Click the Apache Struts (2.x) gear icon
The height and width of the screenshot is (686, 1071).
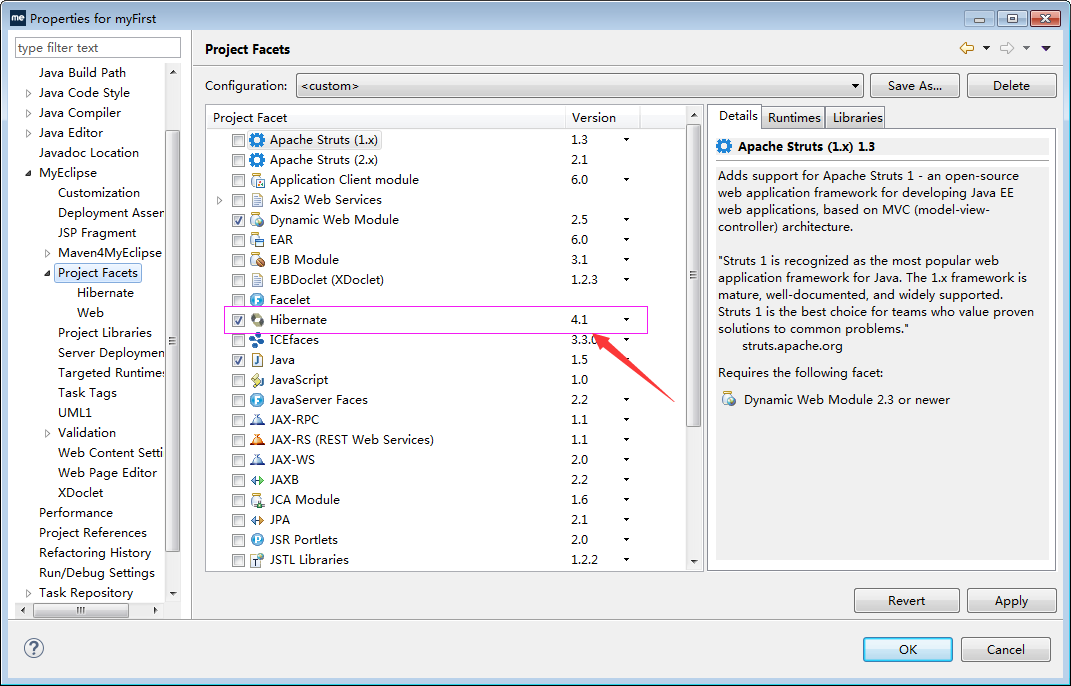[257, 160]
